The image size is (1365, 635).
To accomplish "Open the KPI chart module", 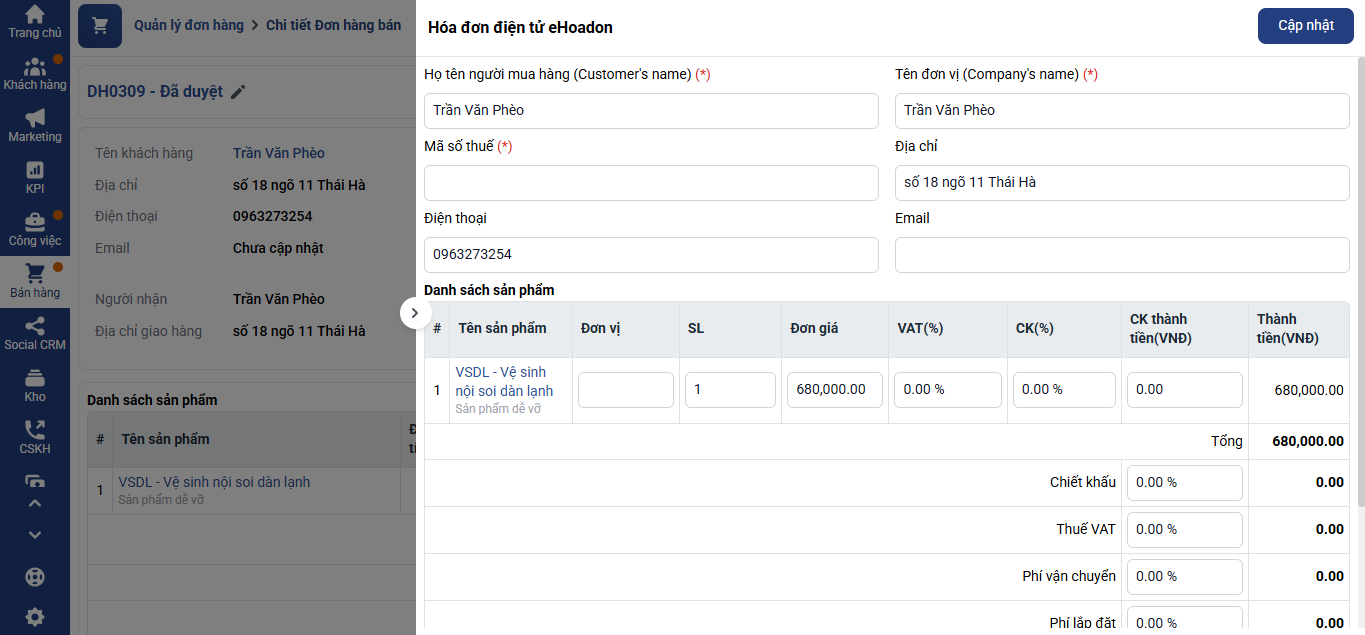I will [x=35, y=177].
